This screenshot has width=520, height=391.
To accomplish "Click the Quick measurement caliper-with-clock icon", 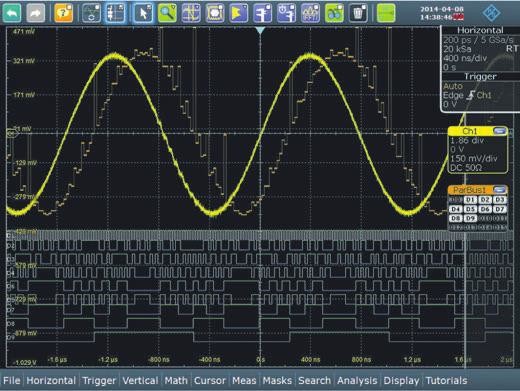I will coord(286,13).
